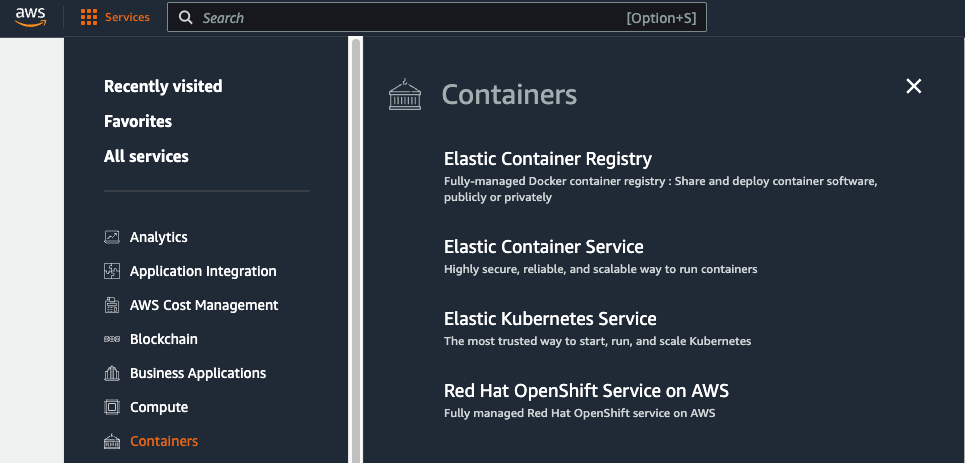Viewport: 965px width, 463px height.
Task: Click the Business Applications icon
Action: 111,373
